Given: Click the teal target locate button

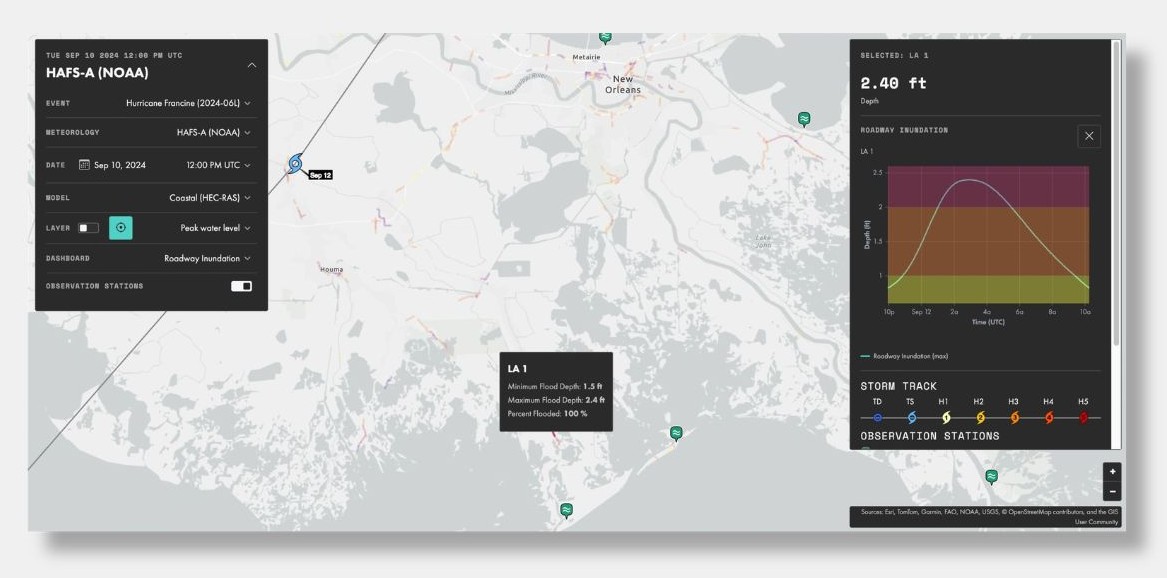Looking at the screenshot, I should pos(121,228).
